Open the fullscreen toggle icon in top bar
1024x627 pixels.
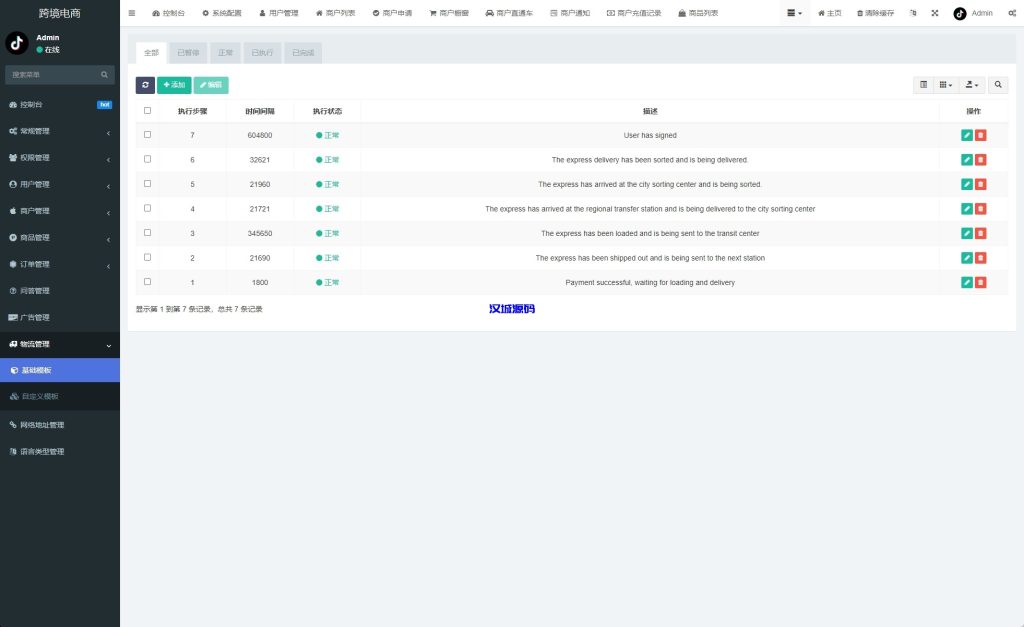pyautogui.click(x=935, y=13)
